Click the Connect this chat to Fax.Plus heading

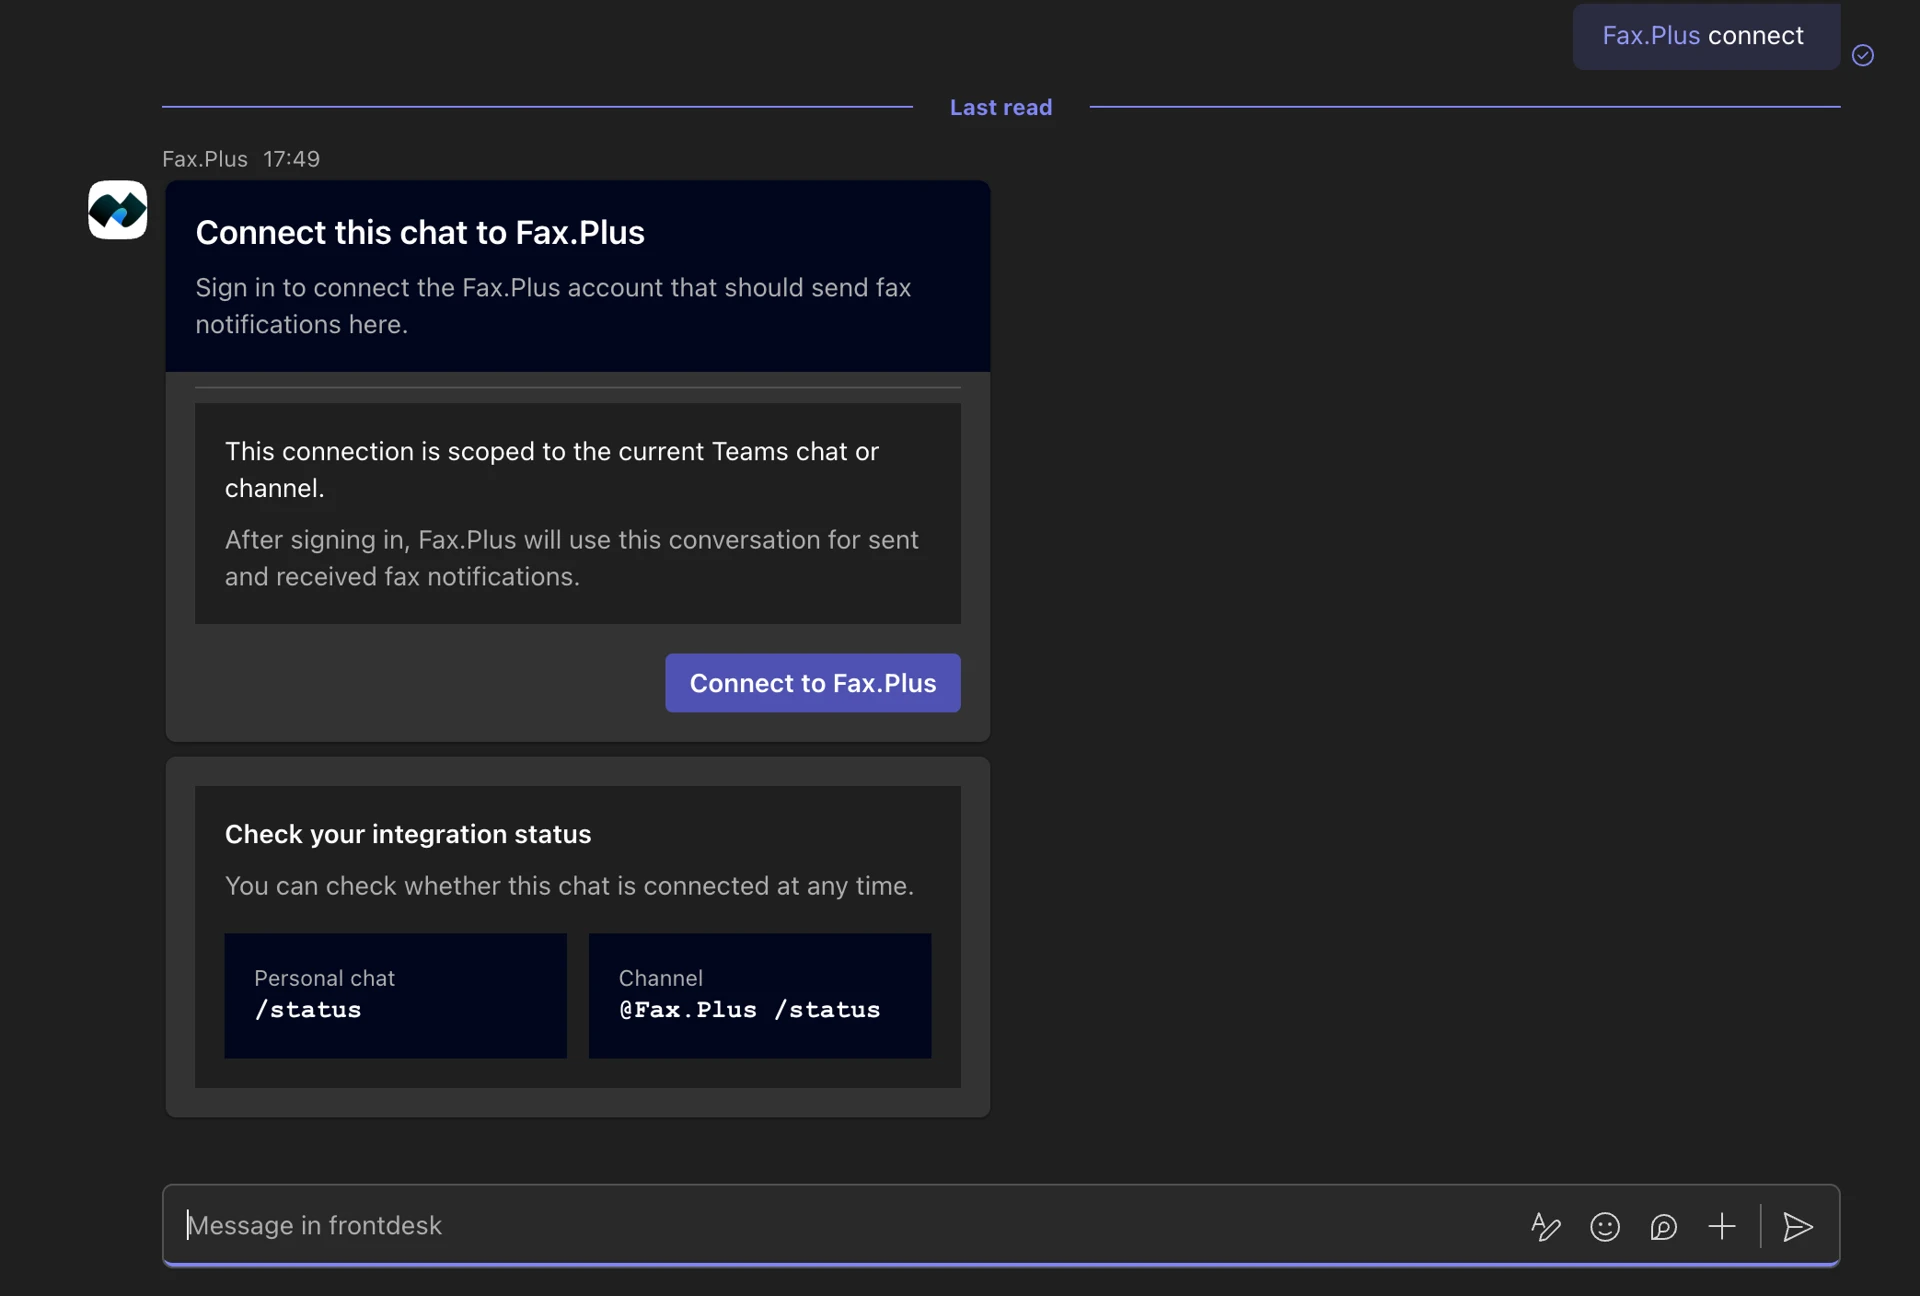coord(420,233)
